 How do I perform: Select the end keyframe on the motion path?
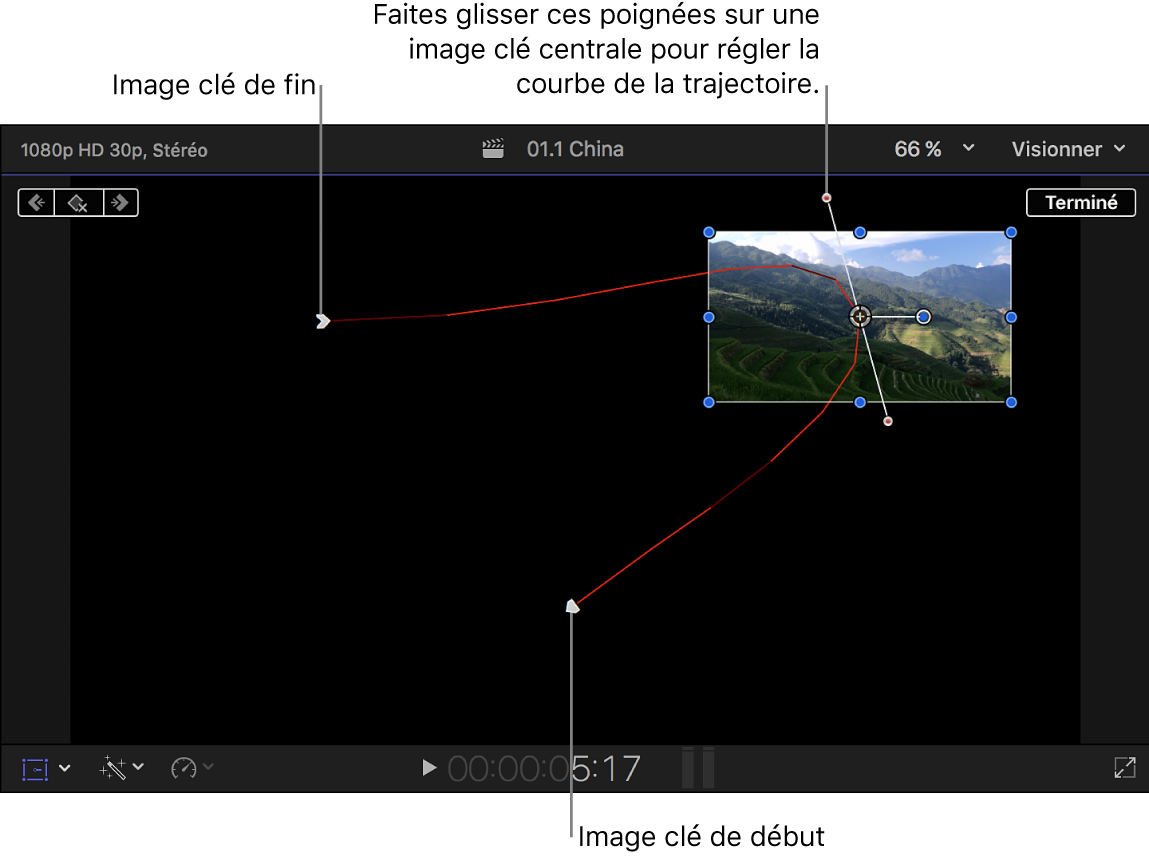pos(323,321)
